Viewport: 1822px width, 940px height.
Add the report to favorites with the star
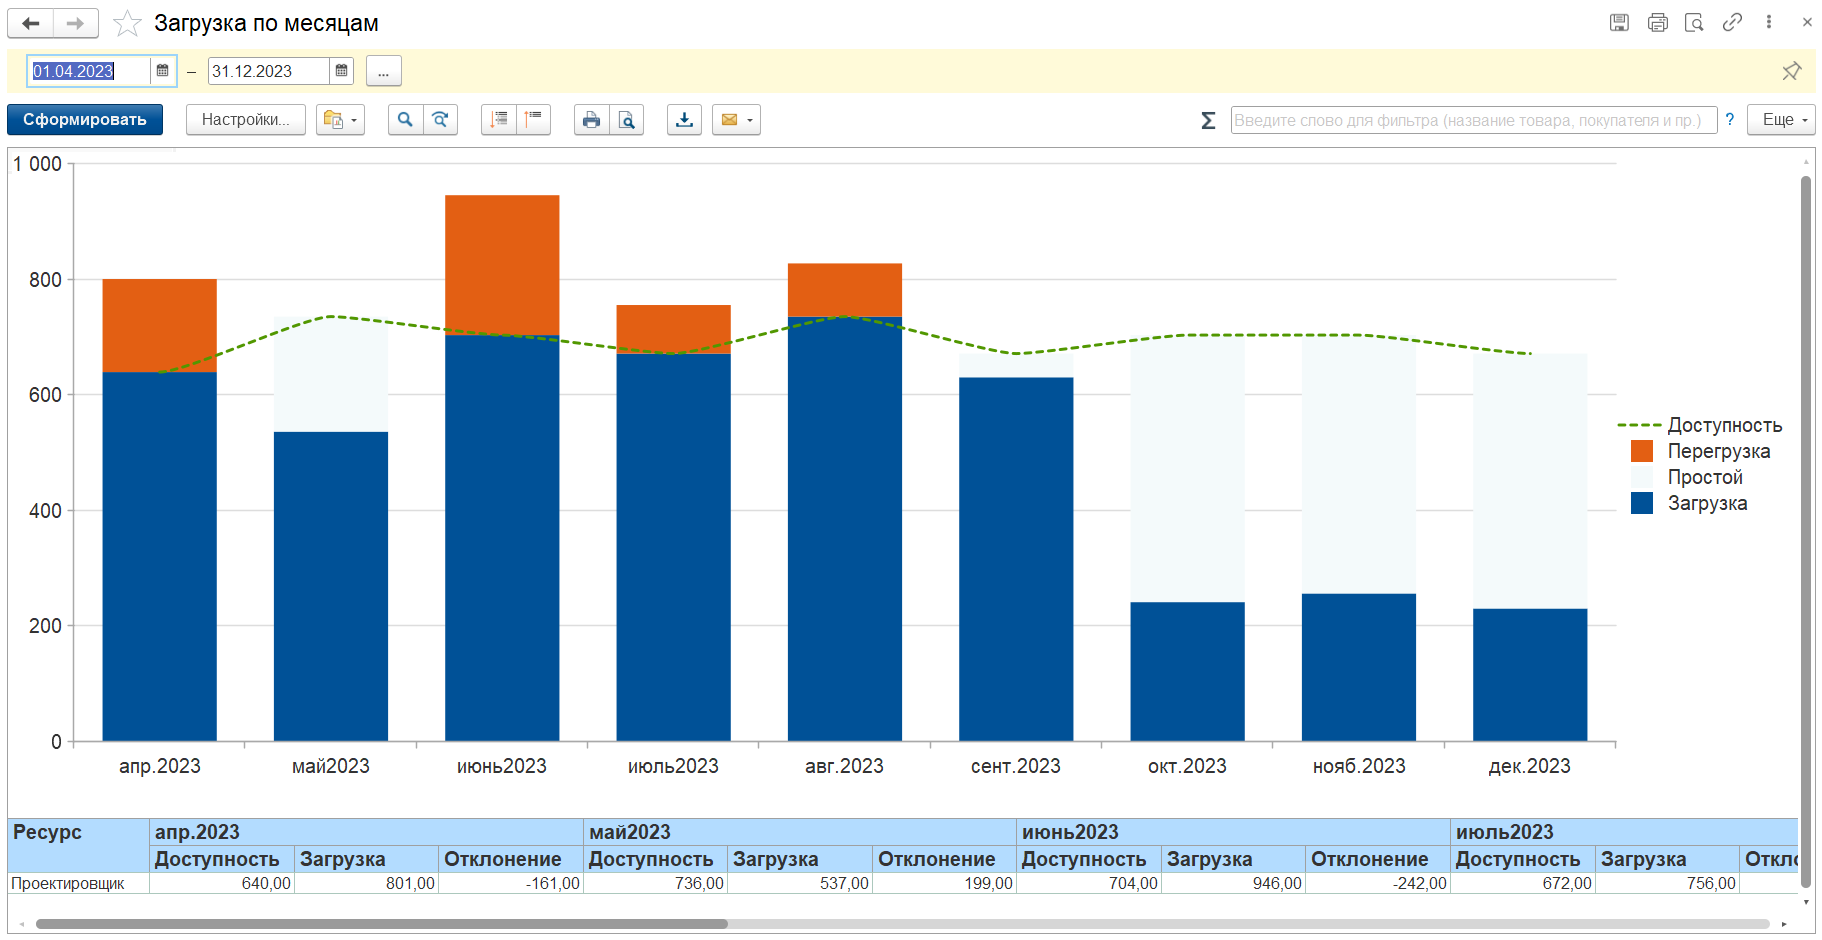(x=127, y=23)
